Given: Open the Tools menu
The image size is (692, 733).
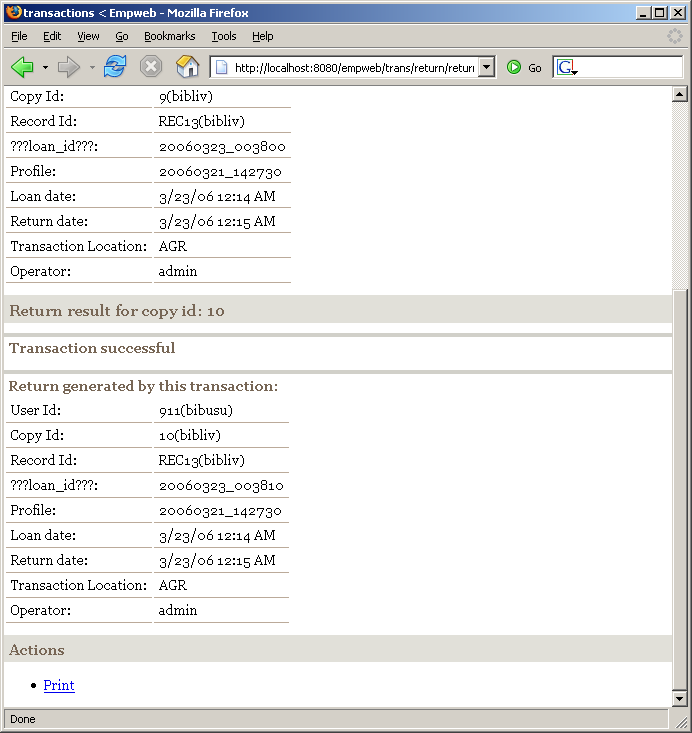Looking at the screenshot, I should click(224, 36).
